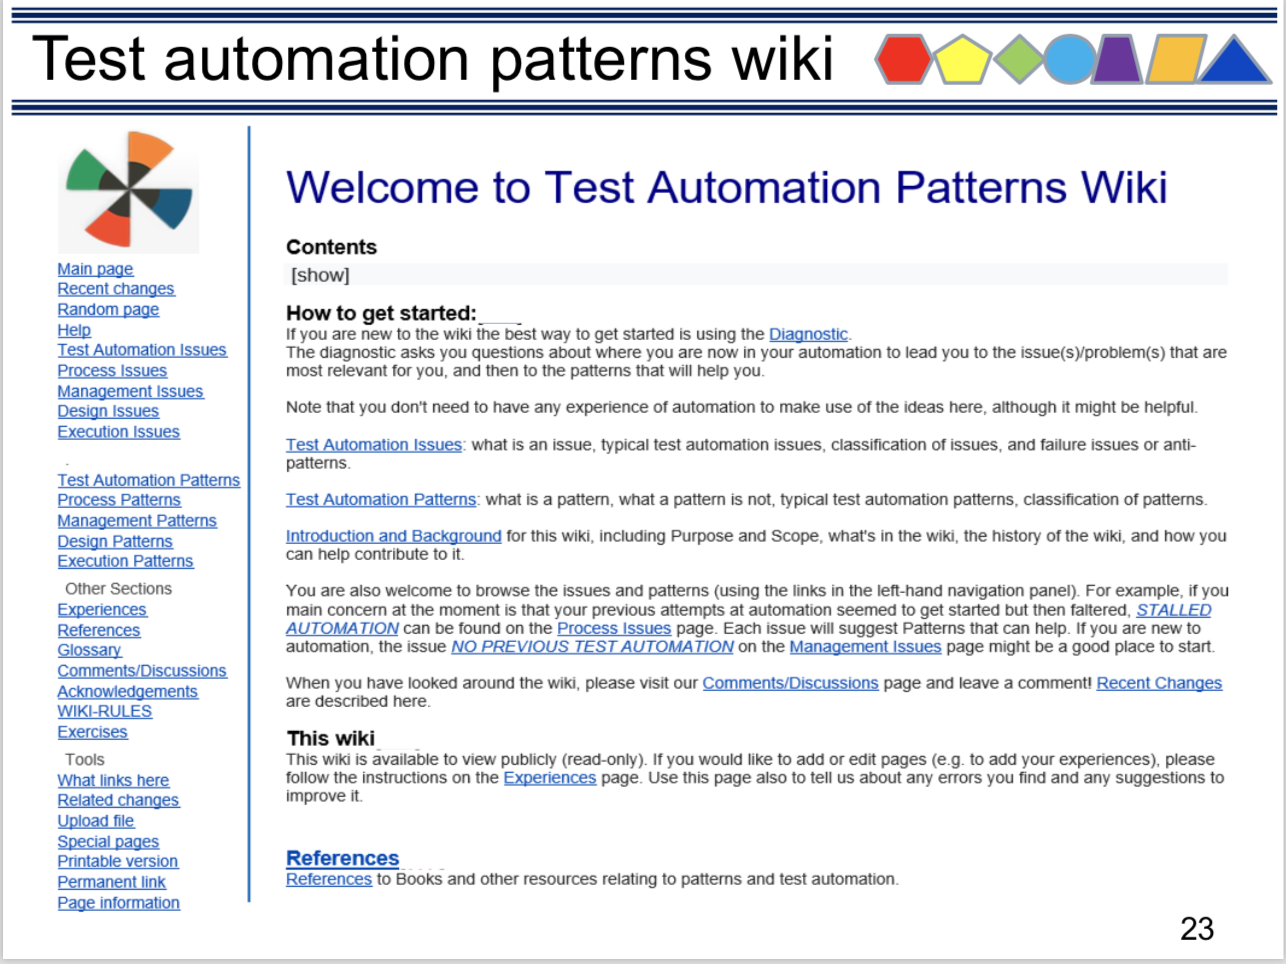Open Permanent link
The height and width of the screenshot is (964, 1286).
point(111,882)
